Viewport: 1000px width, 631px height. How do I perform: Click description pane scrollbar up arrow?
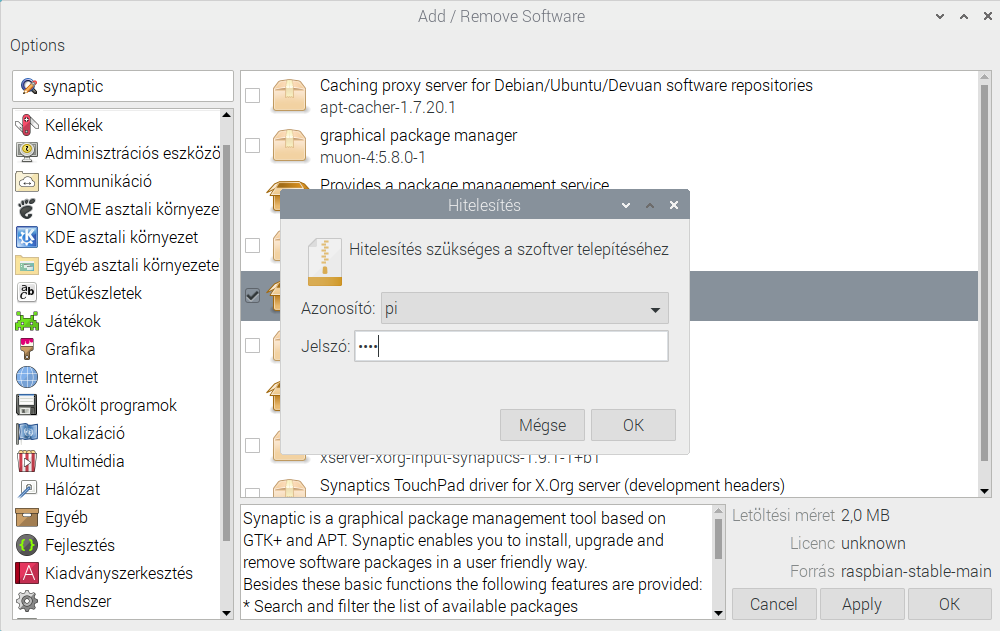coord(718,511)
